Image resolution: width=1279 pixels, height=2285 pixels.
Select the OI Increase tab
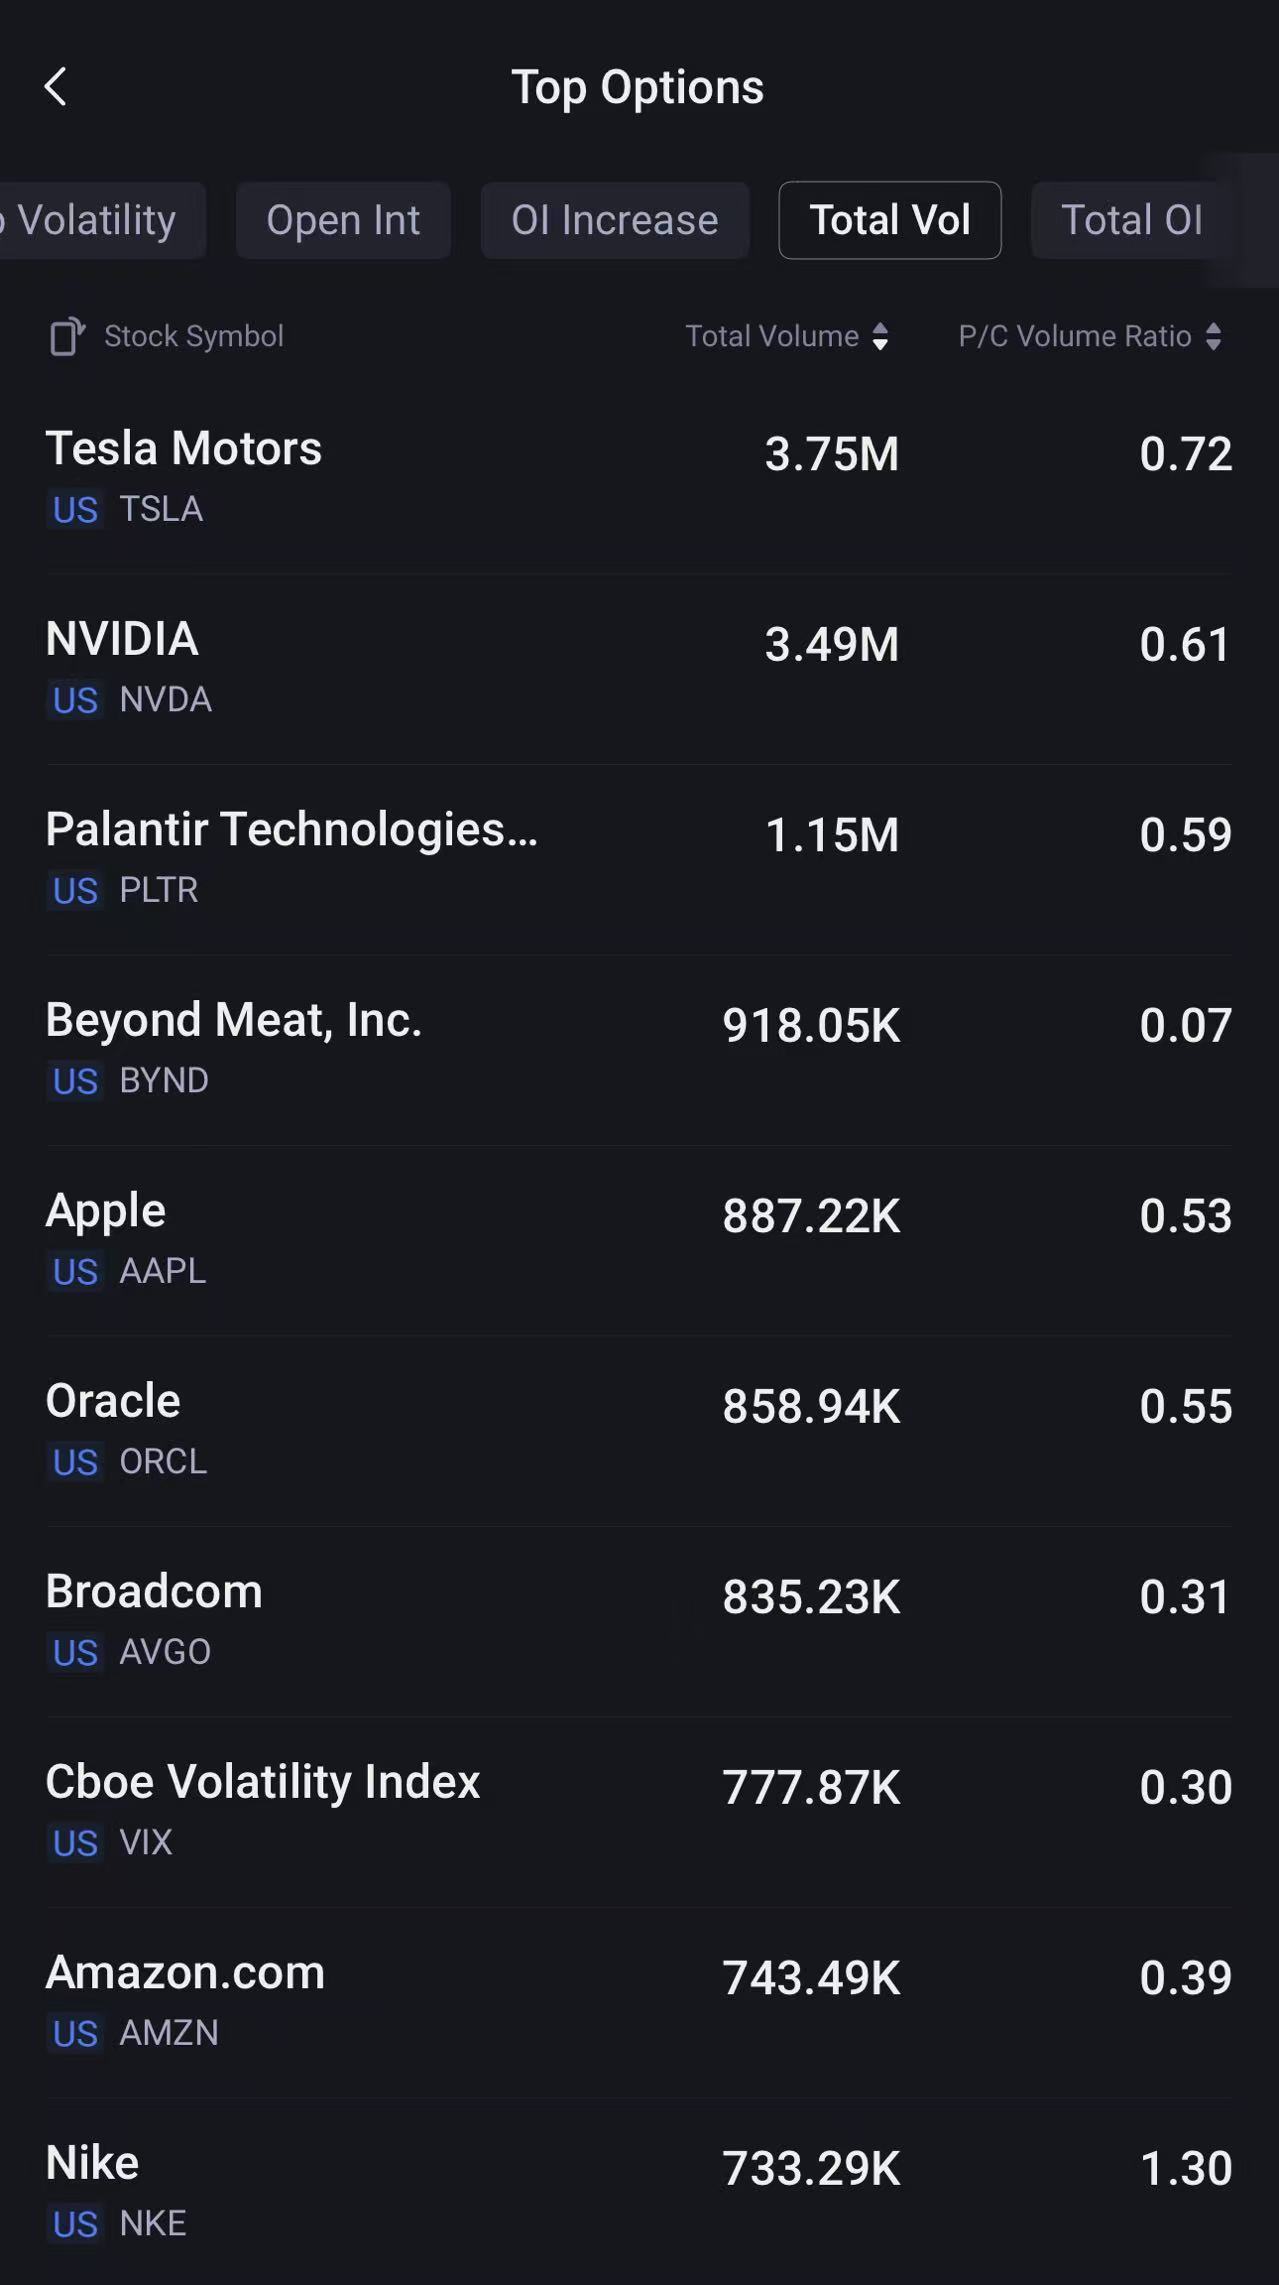(x=614, y=220)
